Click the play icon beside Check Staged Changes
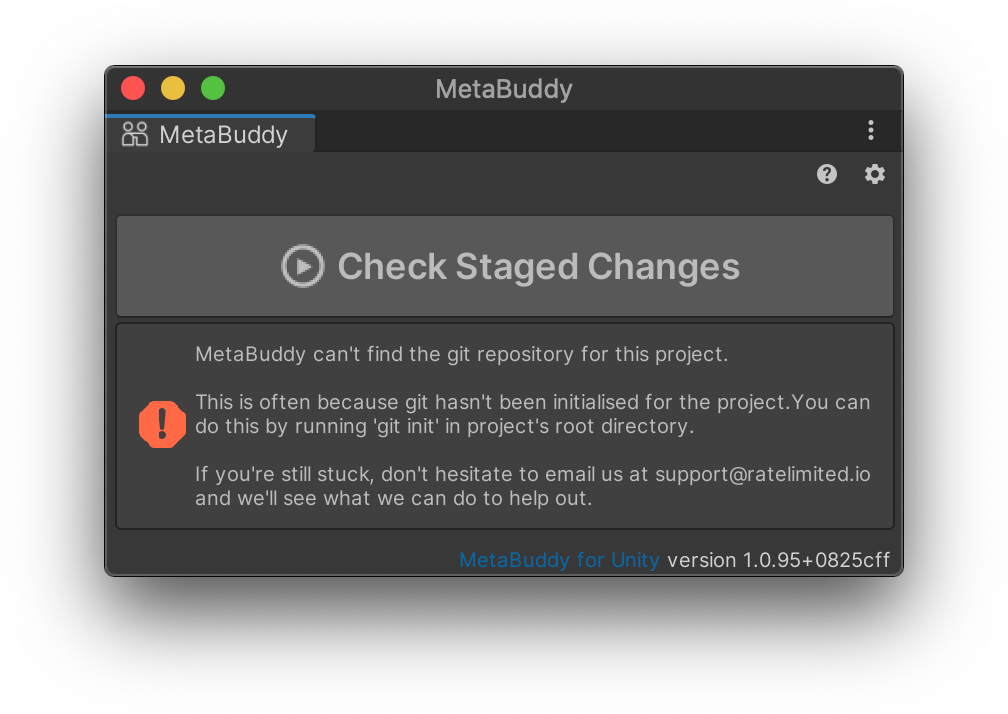 tap(302, 266)
